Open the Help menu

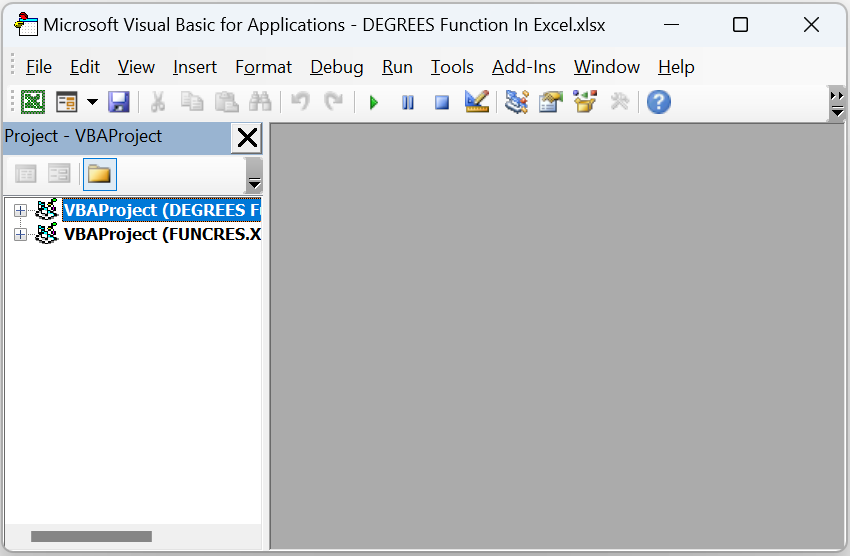676,67
